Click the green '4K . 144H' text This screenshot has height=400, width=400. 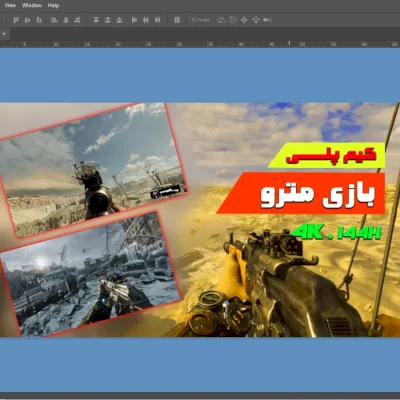click(x=337, y=233)
